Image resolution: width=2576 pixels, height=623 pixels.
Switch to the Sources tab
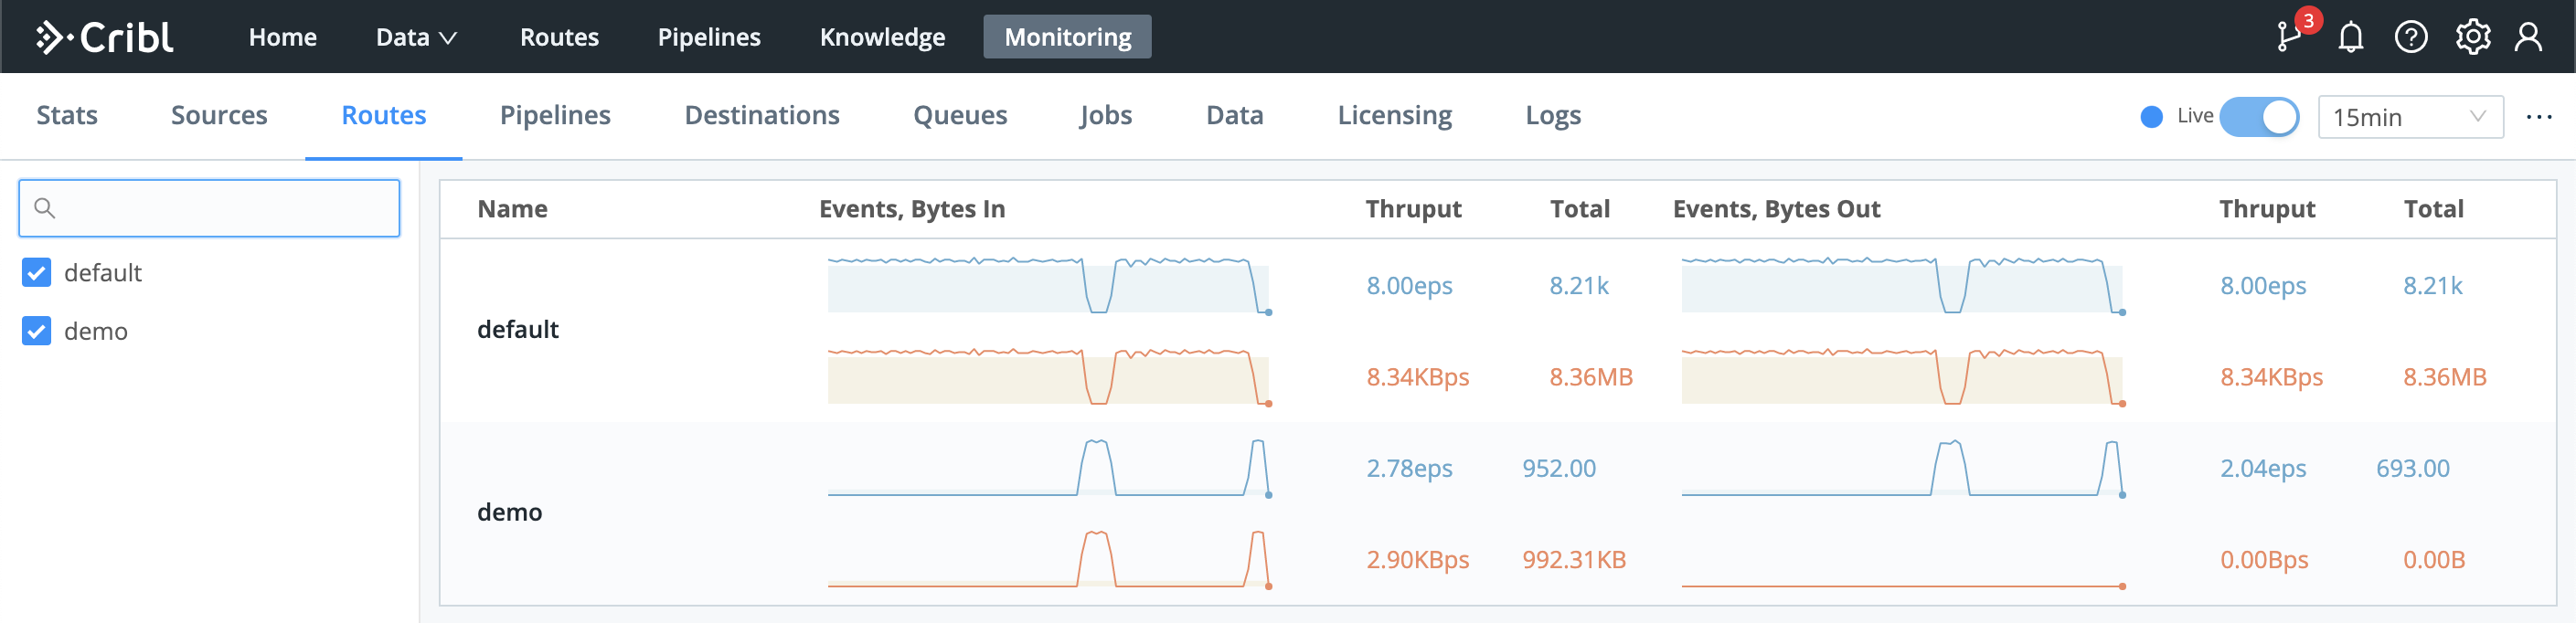click(219, 115)
